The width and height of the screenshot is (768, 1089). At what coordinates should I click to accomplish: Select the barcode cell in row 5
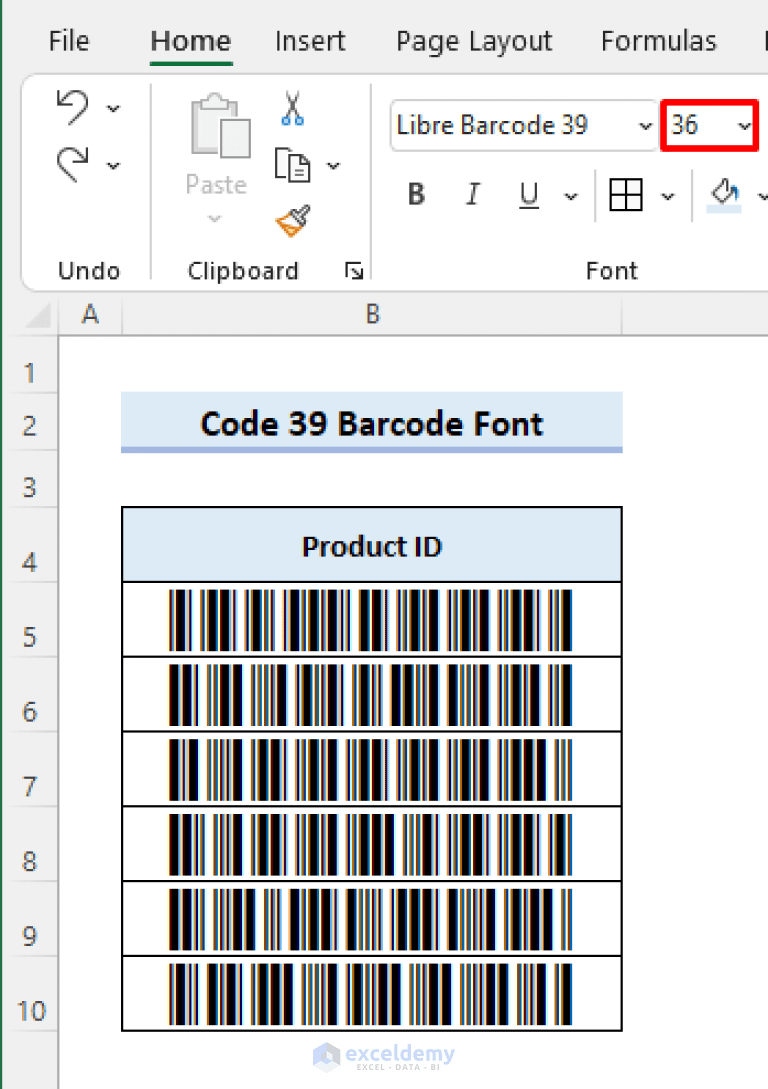click(371, 619)
